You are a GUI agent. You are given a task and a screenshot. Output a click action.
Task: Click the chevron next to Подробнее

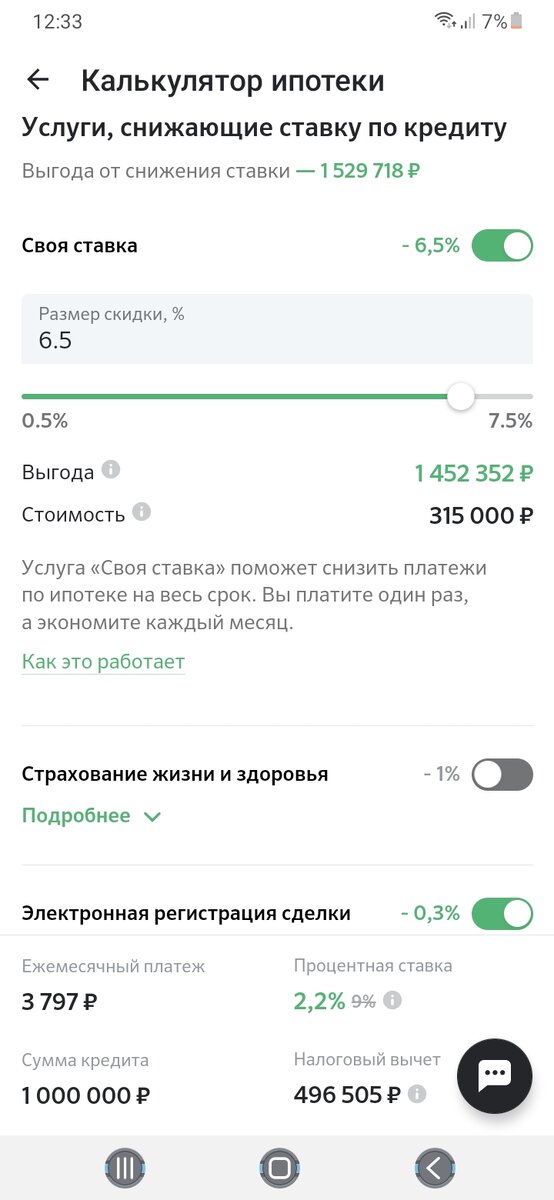pyautogui.click(x=152, y=817)
